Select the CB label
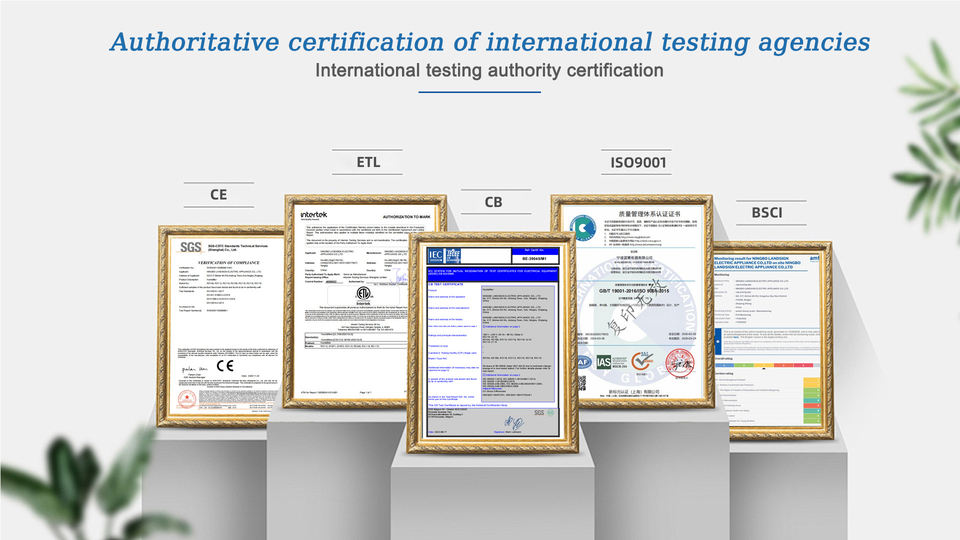This screenshot has width=960, height=540. point(493,201)
